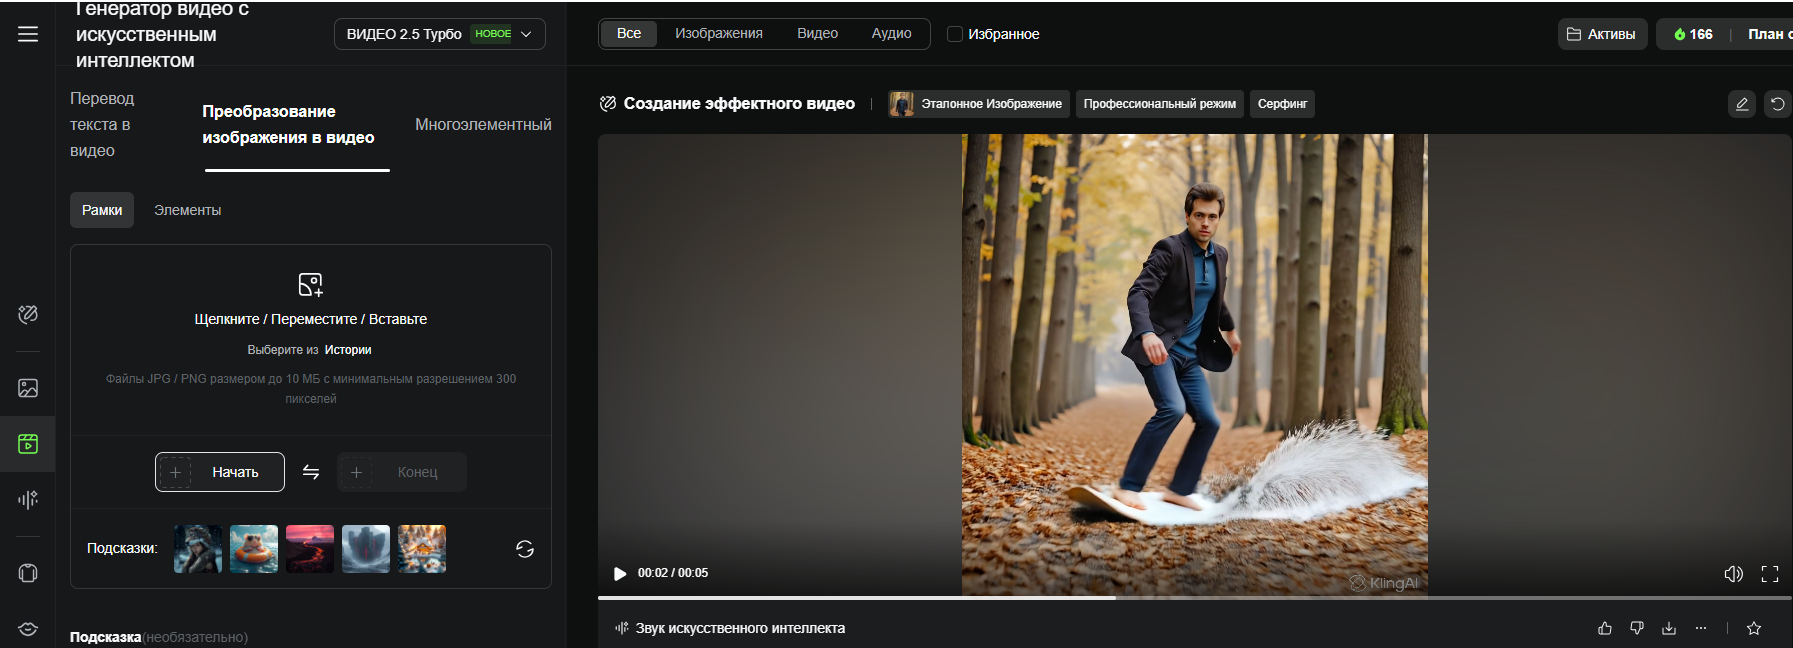Open the hamburger menu in top-left
The image size is (1793, 648).
pos(28,34)
